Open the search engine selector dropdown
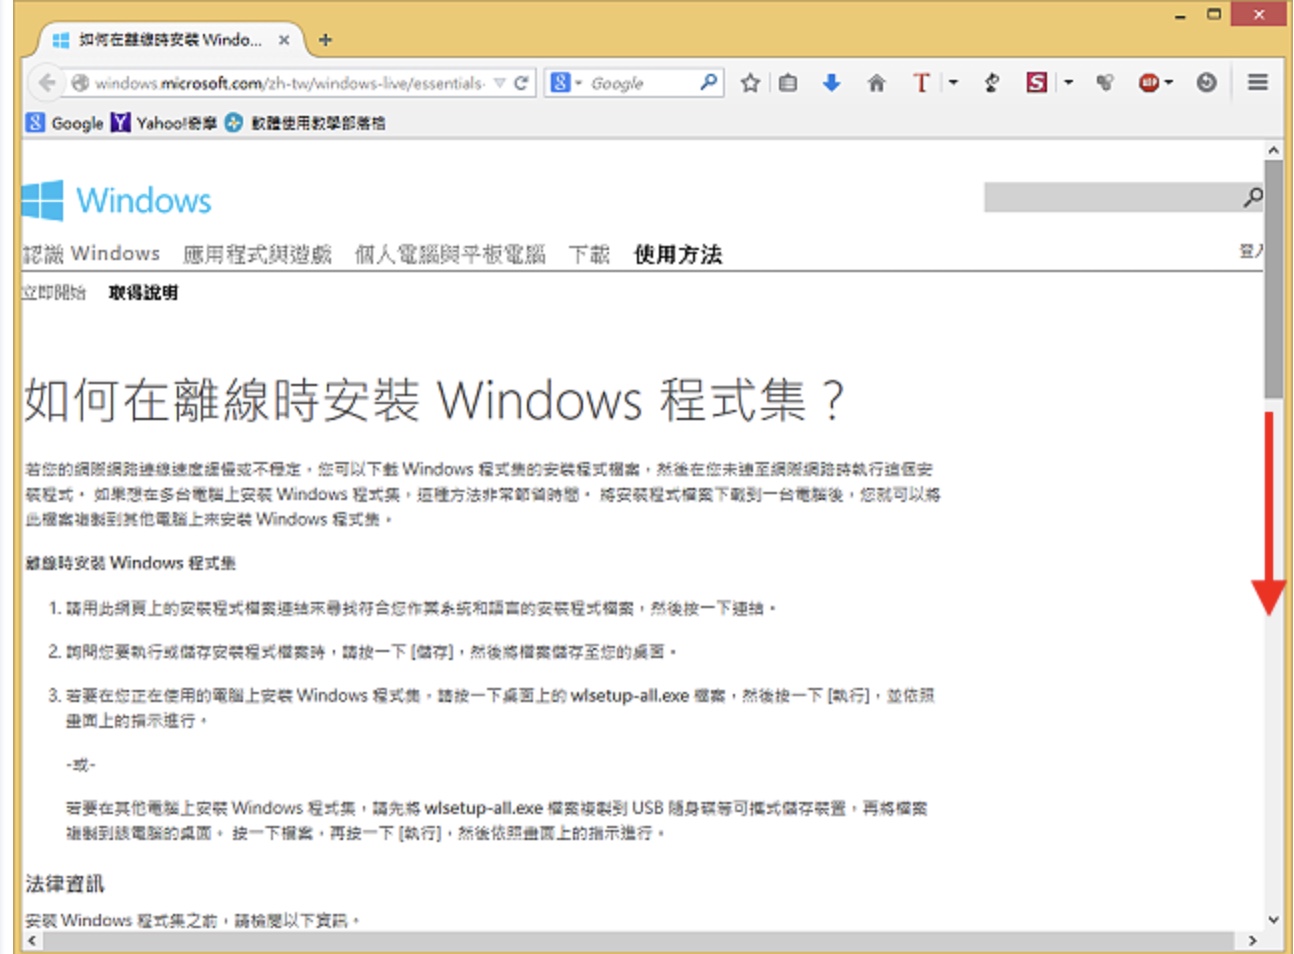This screenshot has height=954, width=1294. 564,83
